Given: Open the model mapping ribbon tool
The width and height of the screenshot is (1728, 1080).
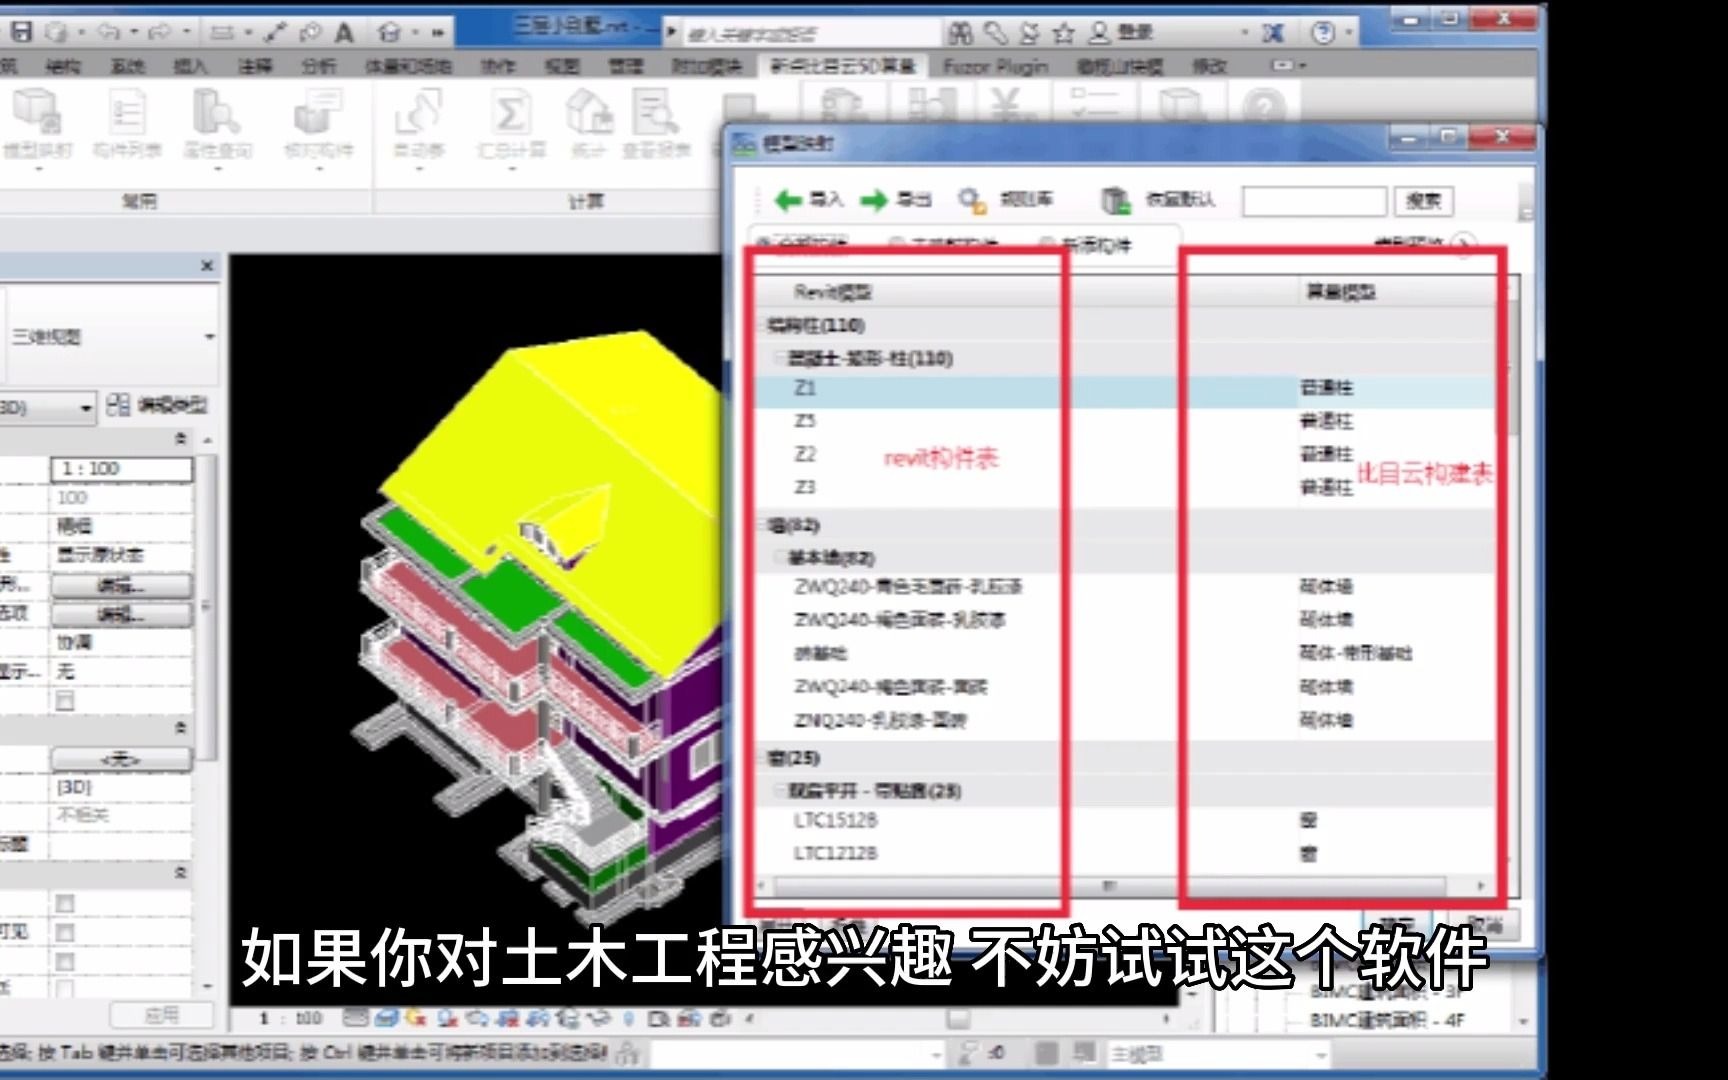Looking at the screenshot, I should (x=38, y=124).
